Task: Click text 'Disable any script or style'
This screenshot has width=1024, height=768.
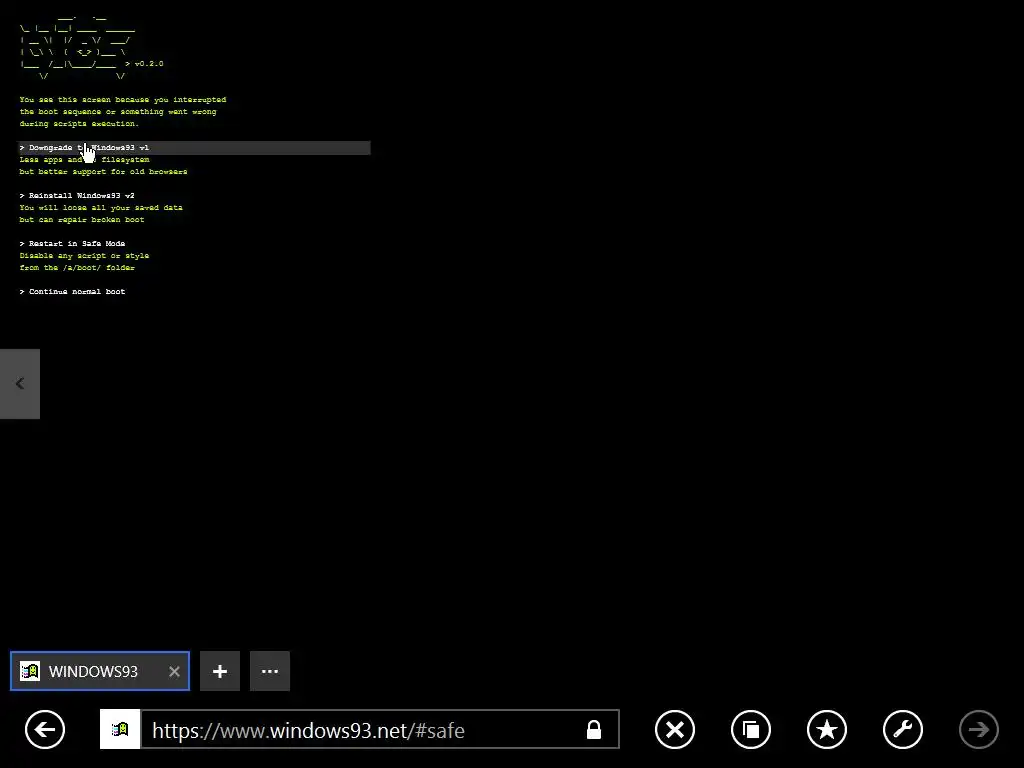Action: tap(84, 255)
